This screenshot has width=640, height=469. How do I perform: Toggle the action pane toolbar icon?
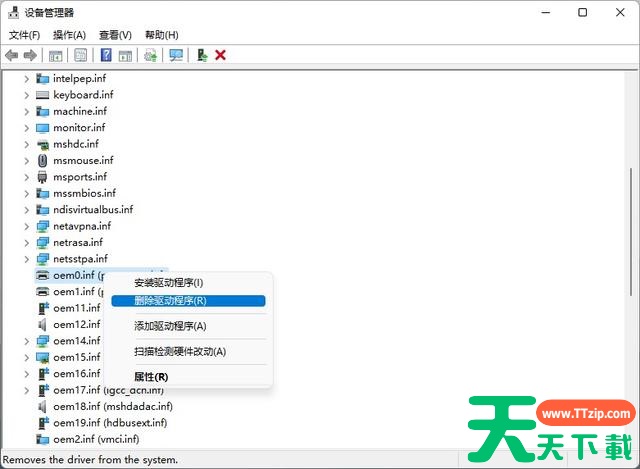point(125,55)
